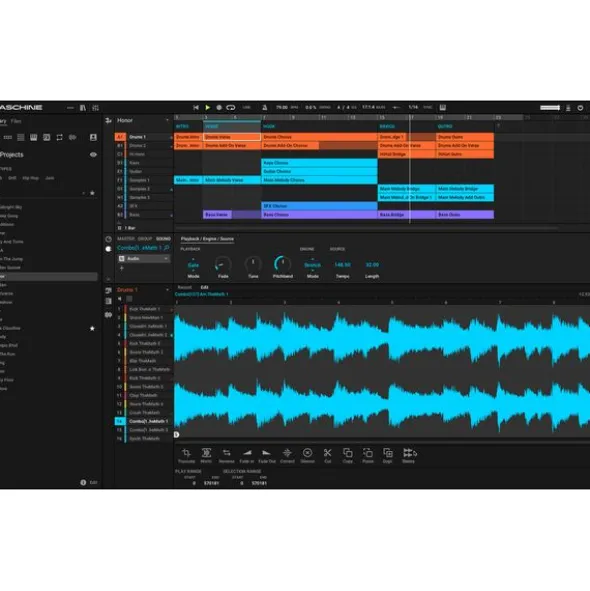Toggle the metronome icon

(x=265, y=107)
